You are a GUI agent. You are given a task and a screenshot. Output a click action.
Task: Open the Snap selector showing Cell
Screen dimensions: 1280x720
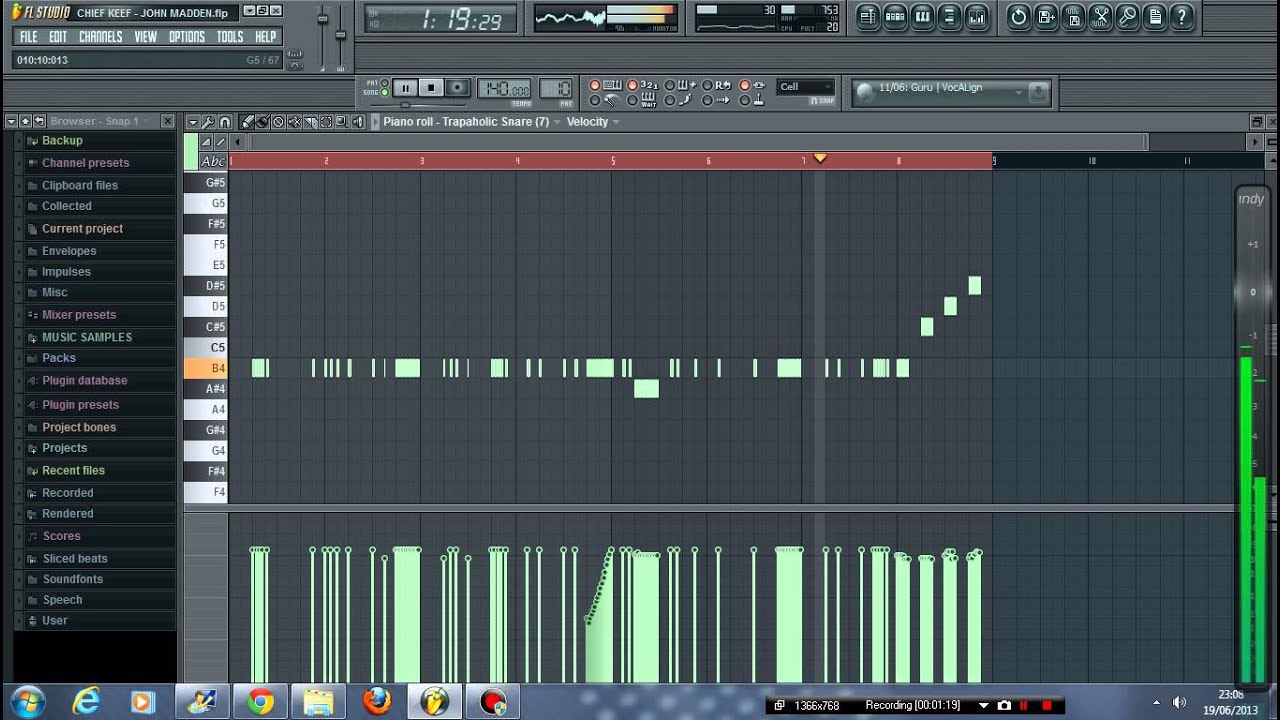[805, 87]
